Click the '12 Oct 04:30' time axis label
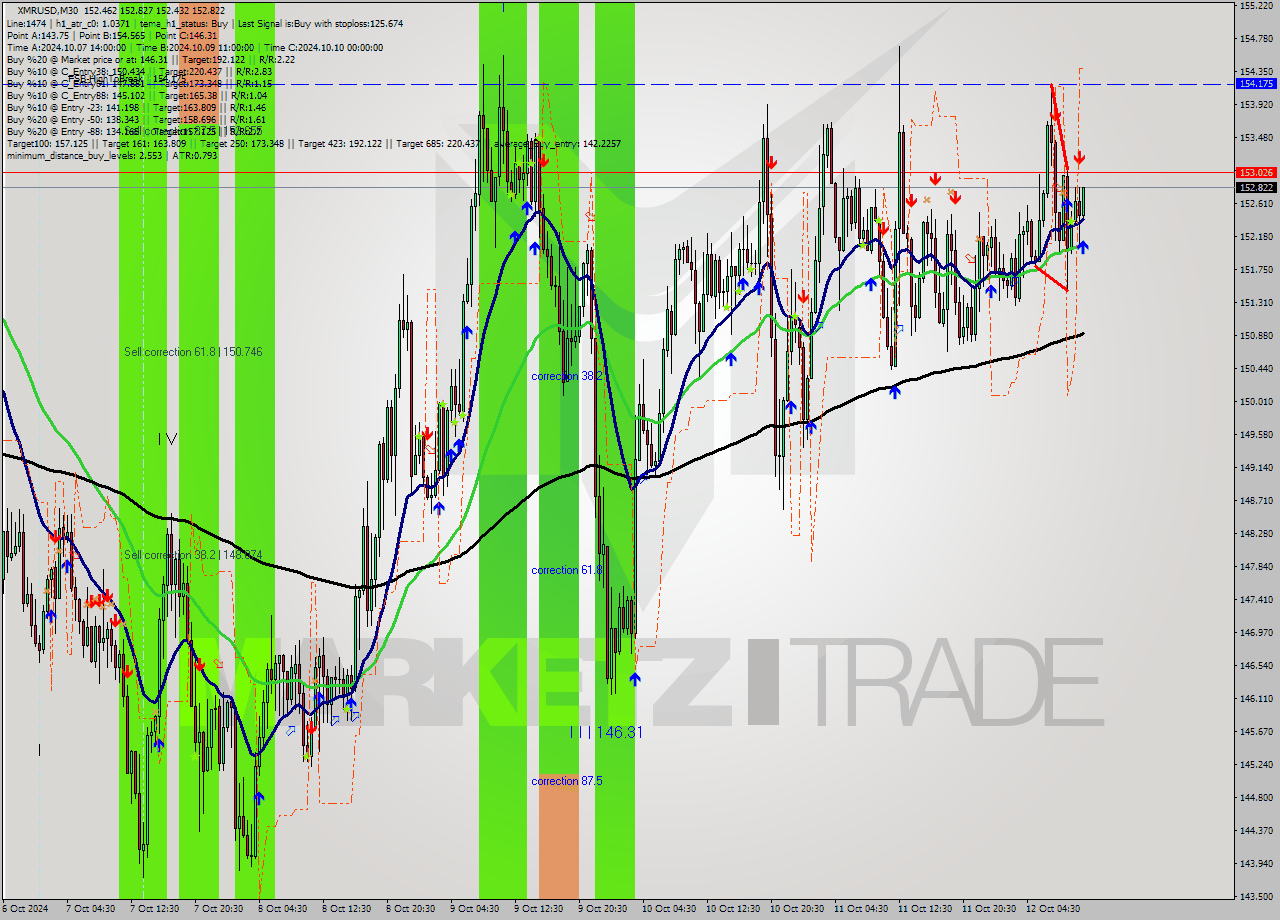 (1052, 909)
